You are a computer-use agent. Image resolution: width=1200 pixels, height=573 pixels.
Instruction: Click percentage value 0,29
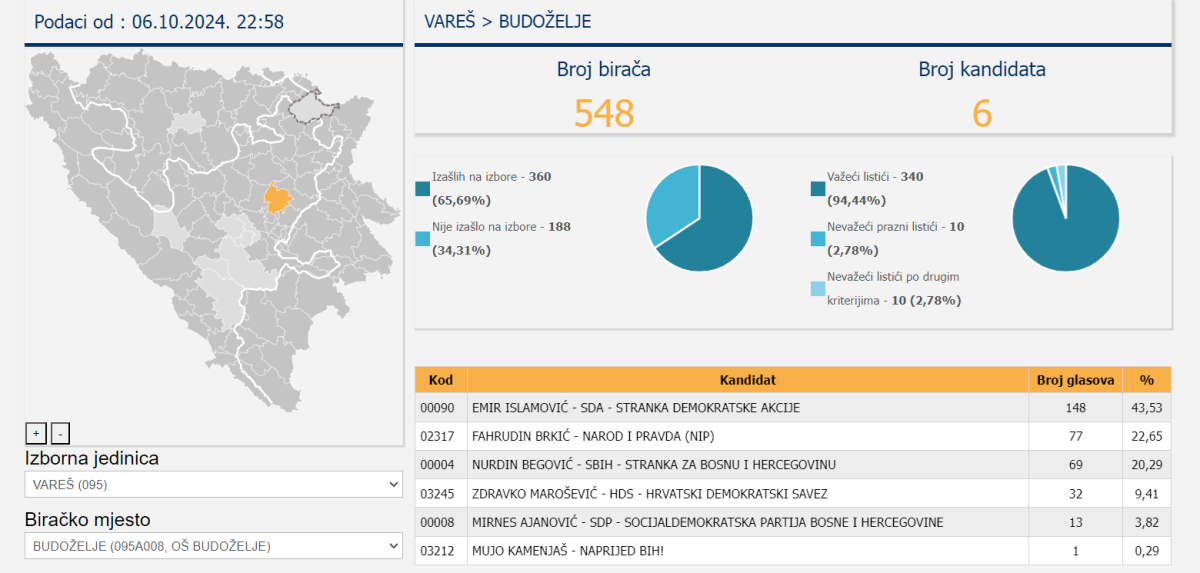(1147, 551)
